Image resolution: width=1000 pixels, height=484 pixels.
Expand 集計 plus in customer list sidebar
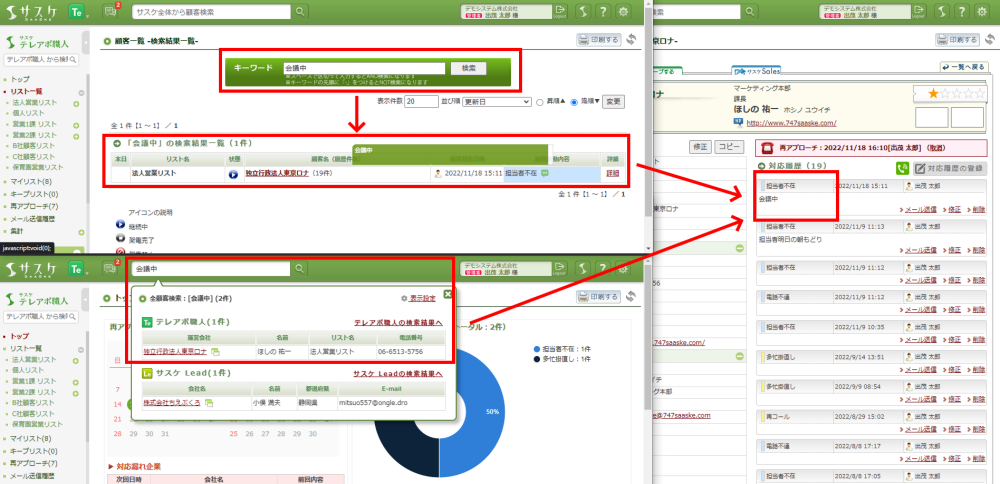click(81, 233)
